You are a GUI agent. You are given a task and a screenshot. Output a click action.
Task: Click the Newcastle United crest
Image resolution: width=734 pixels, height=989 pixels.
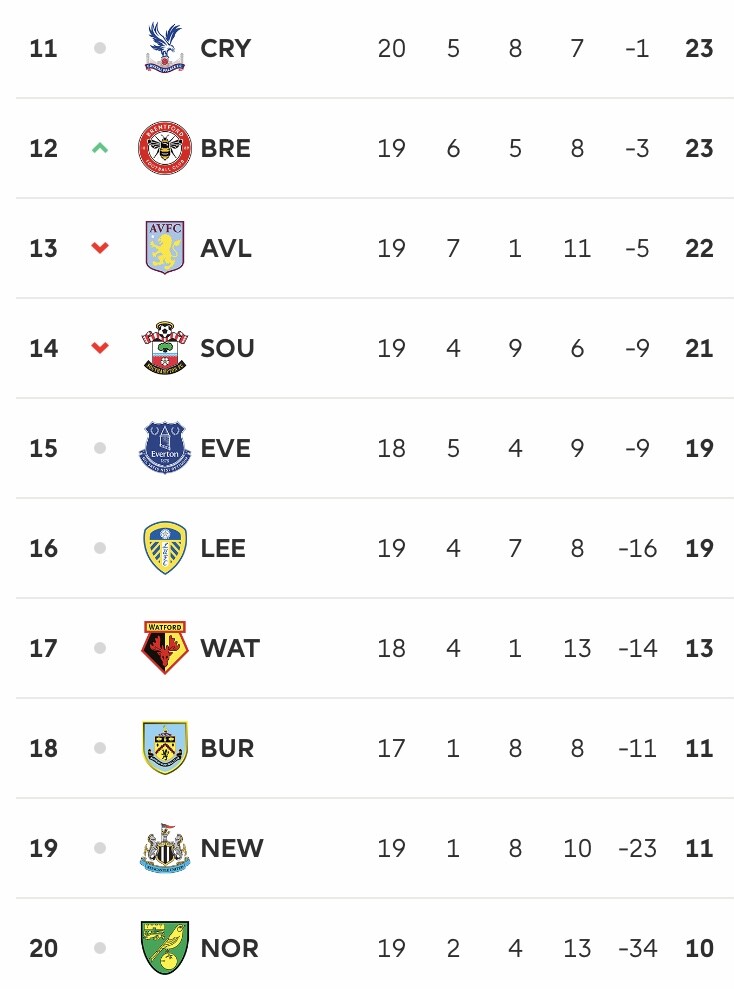(x=165, y=847)
